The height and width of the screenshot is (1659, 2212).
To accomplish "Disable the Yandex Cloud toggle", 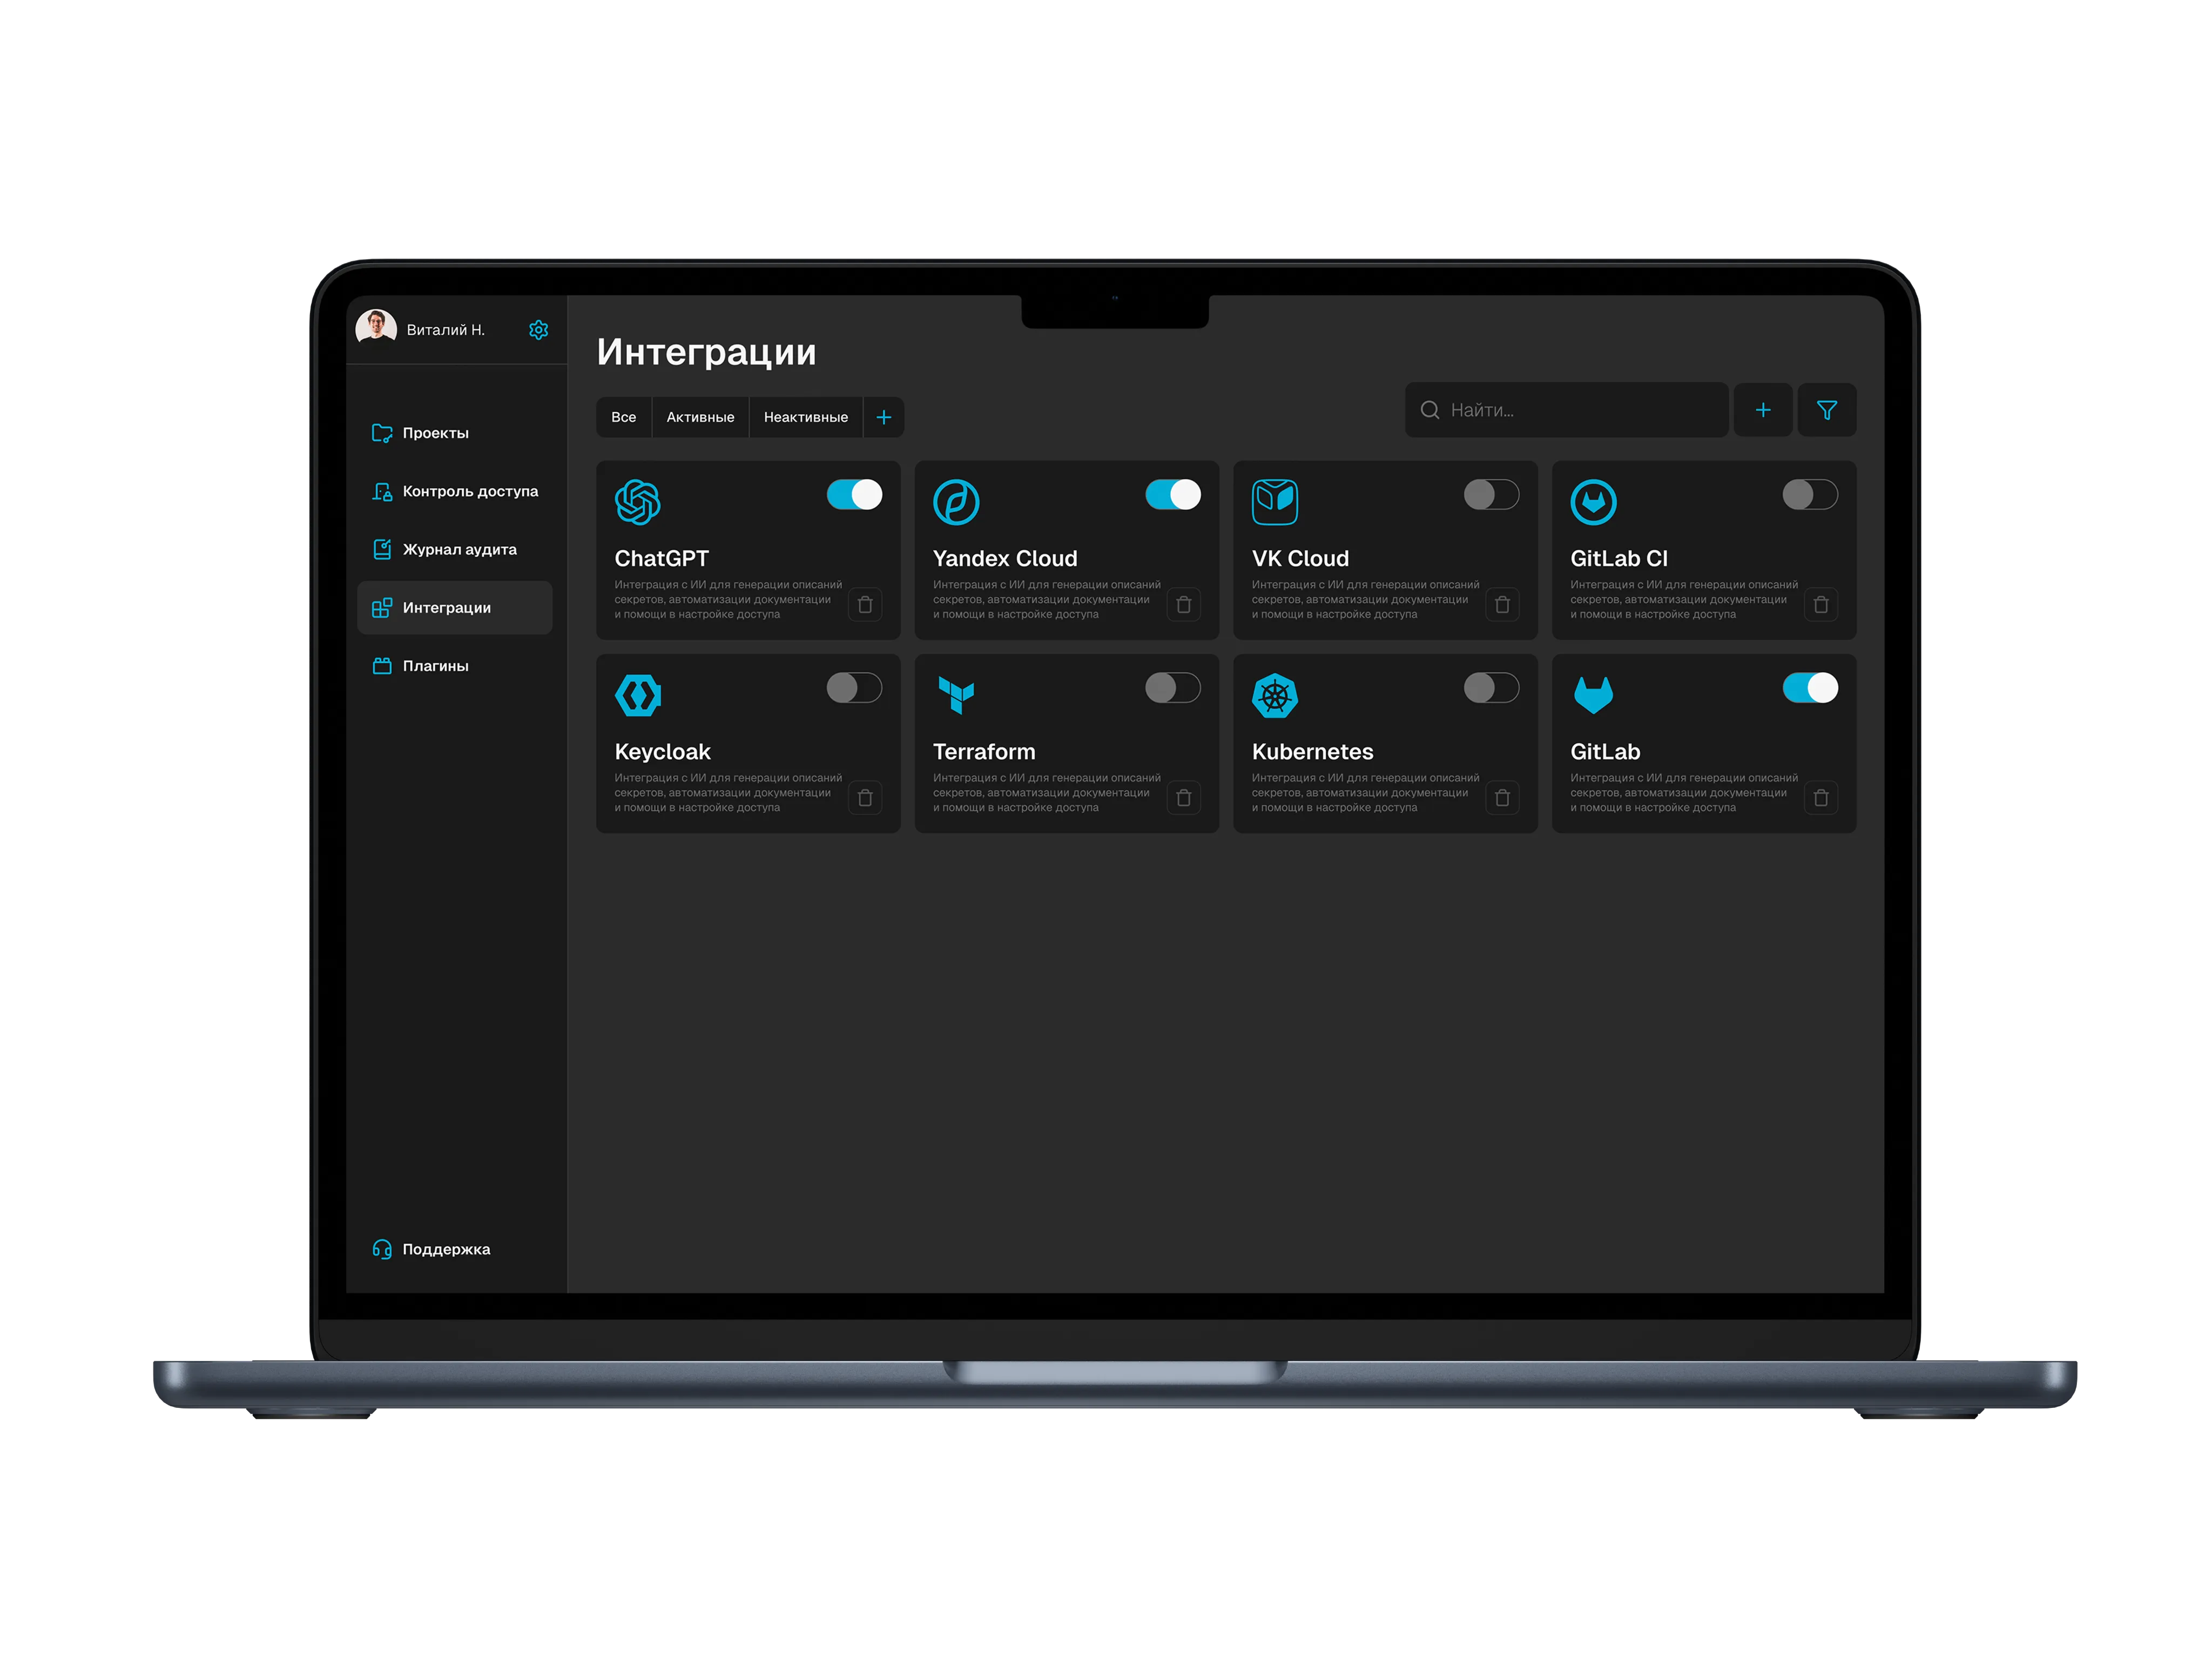I will point(1173,494).
